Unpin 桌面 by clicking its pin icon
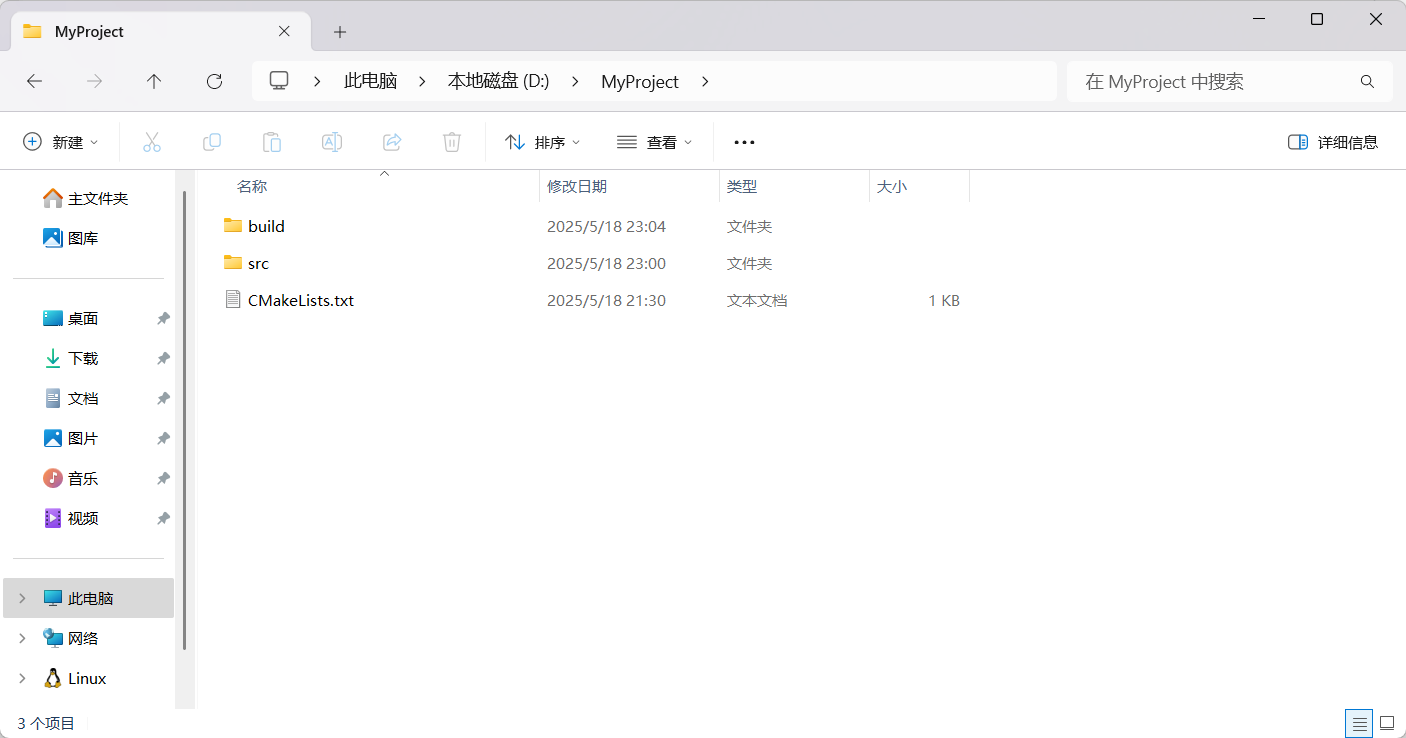 pos(163,318)
